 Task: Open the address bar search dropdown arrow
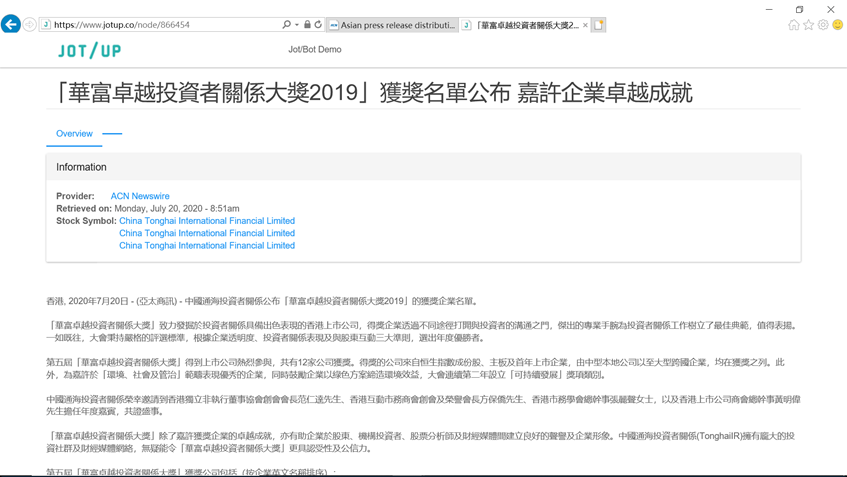[x=297, y=25]
